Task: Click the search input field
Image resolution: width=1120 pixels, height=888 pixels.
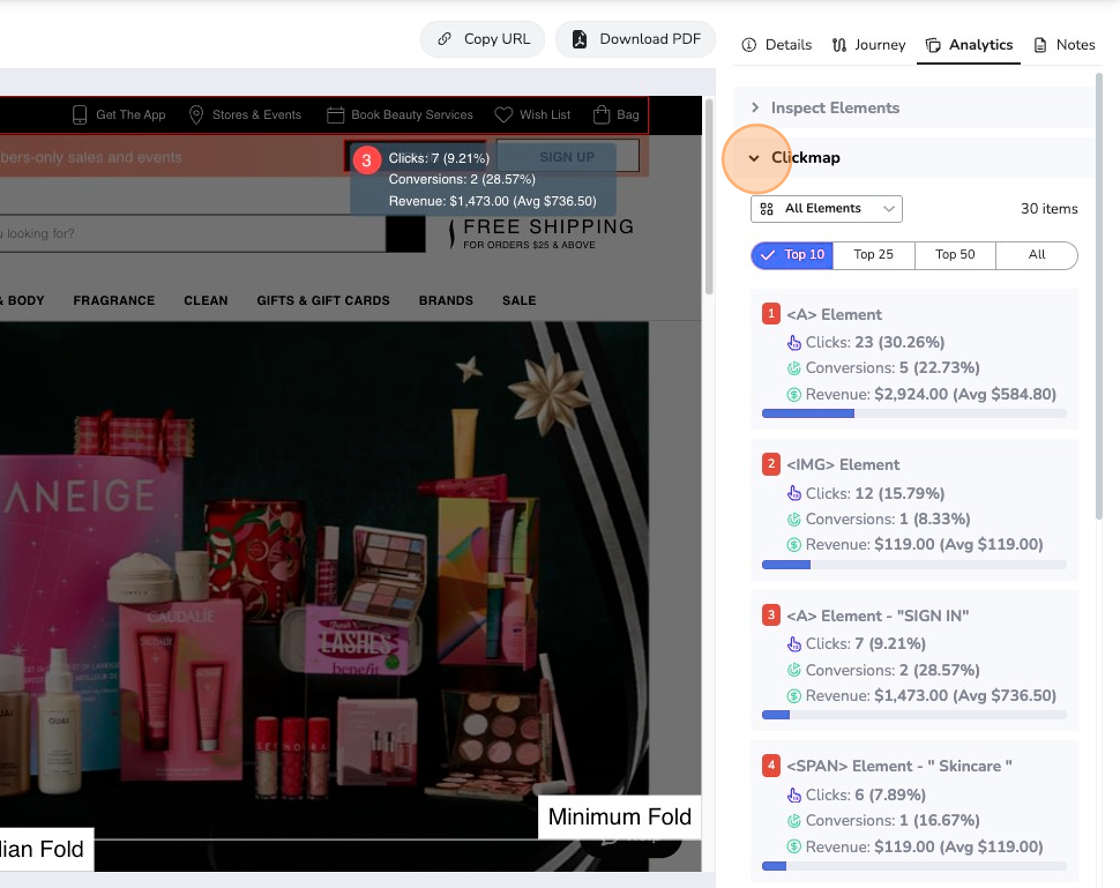Action: tap(193, 234)
